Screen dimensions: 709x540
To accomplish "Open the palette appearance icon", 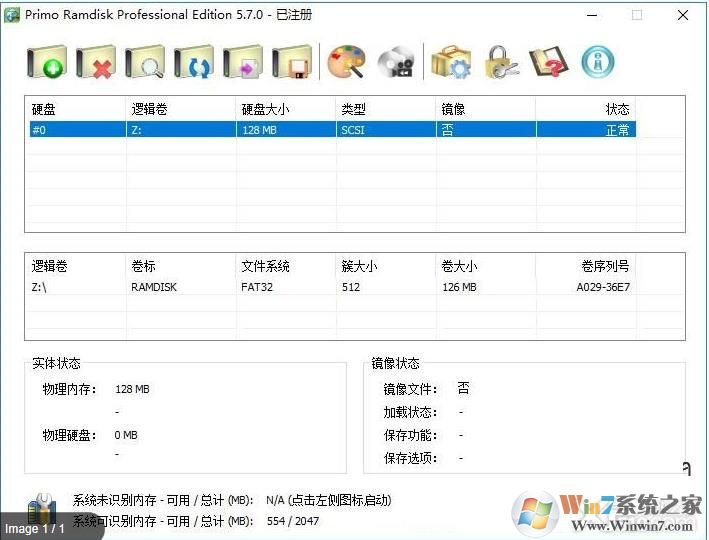I will (x=346, y=62).
